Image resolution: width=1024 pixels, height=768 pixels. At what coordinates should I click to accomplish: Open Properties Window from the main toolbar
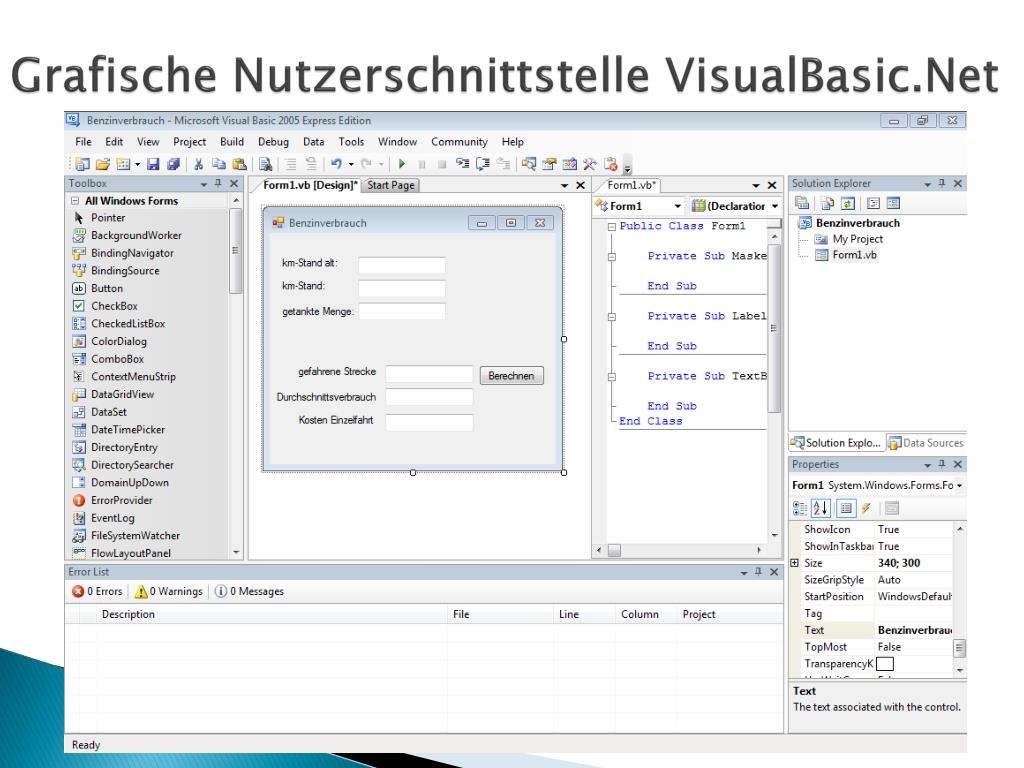(549, 164)
